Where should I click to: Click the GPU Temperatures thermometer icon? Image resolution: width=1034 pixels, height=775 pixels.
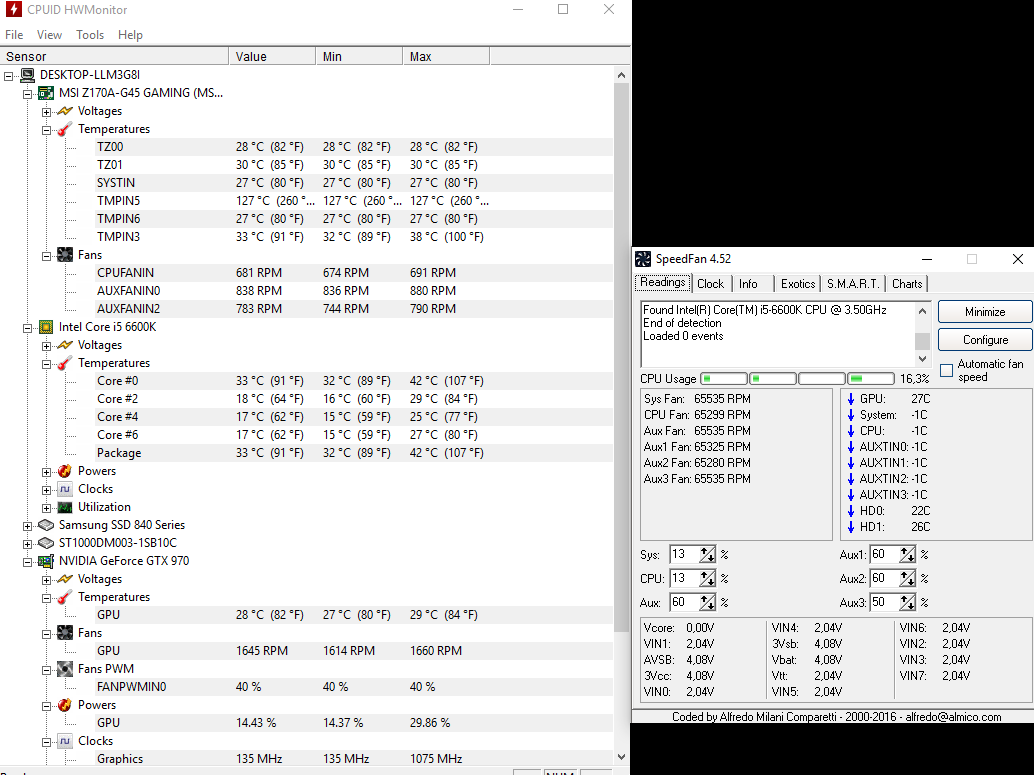tap(65, 597)
